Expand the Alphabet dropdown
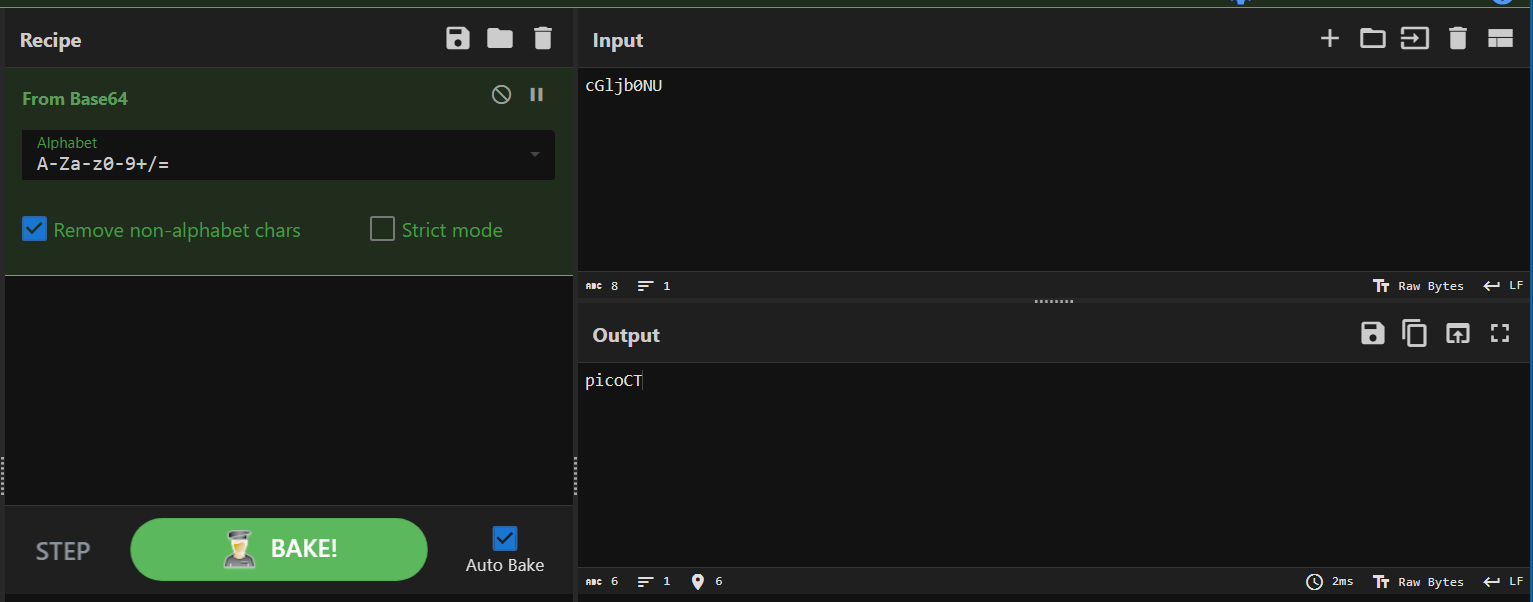The height and width of the screenshot is (602, 1533). [534, 155]
